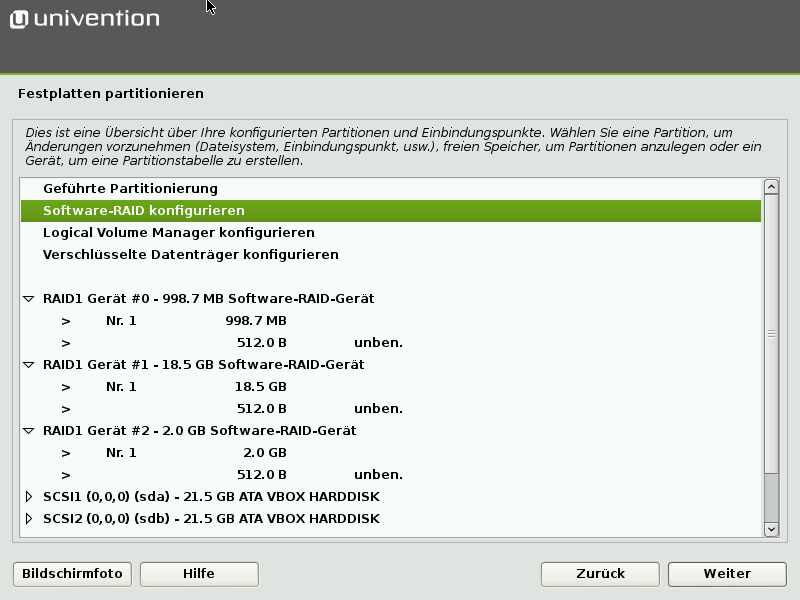
Task: Select SCSI1 (0,0,0) (sda) harddisk row
Action: coord(391,496)
